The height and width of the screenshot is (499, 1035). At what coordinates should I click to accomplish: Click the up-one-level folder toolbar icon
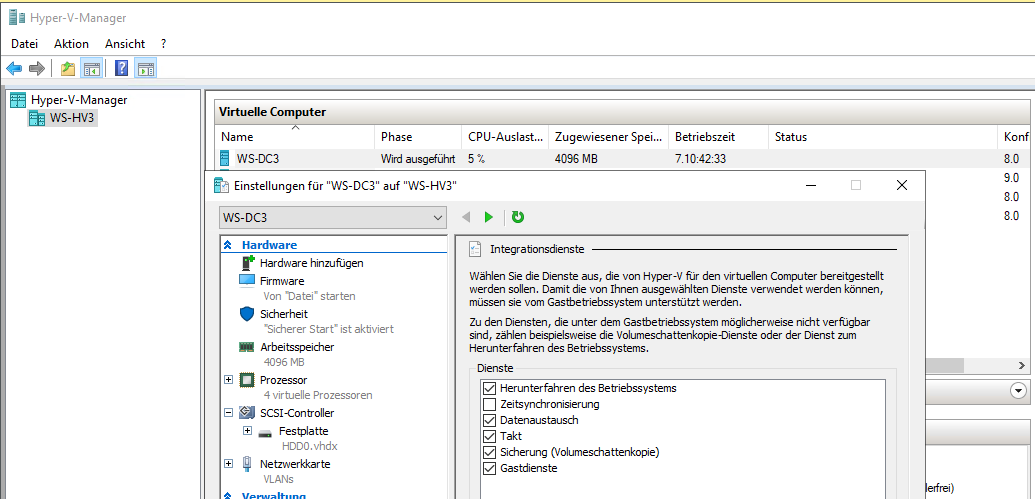tap(67, 68)
